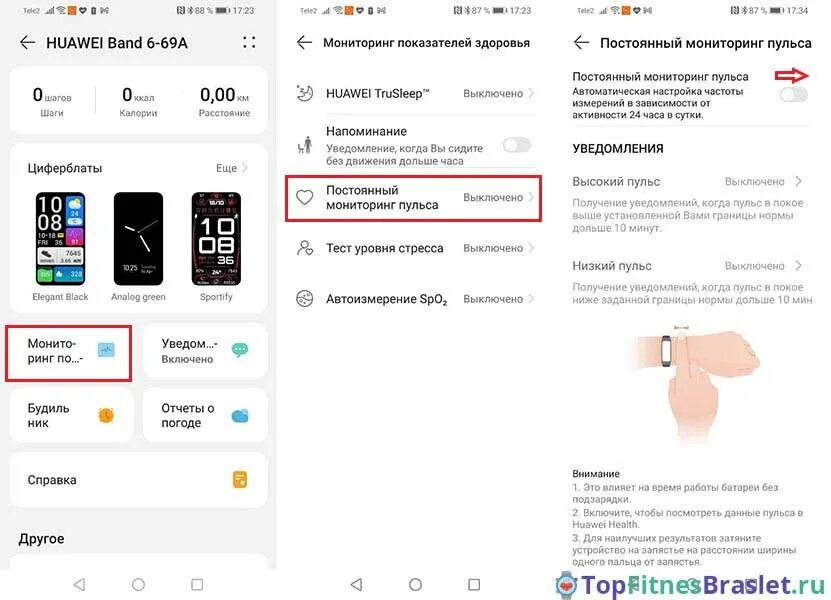The height and width of the screenshot is (600, 831).
Task: Open Еще to see more watch faces
Action: point(232,168)
